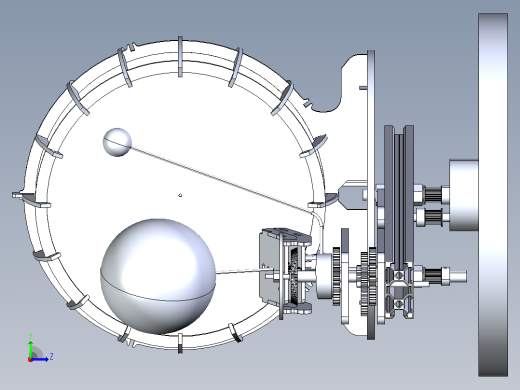Select the small sphere on the rod
This screenshot has height=390, width=520.
pos(117,142)
